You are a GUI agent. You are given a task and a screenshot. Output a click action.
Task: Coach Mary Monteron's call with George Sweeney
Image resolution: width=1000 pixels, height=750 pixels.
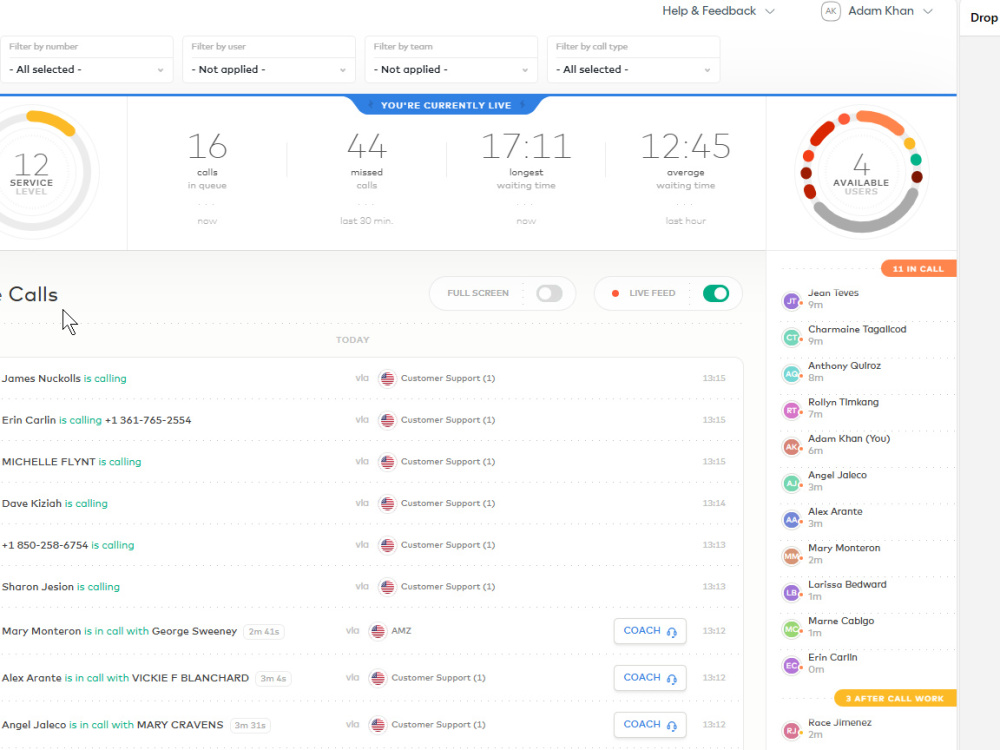coord(650,631)
